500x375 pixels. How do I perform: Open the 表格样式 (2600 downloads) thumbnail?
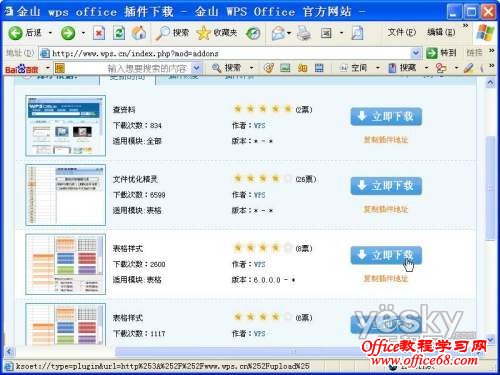[x=66, y=264]
